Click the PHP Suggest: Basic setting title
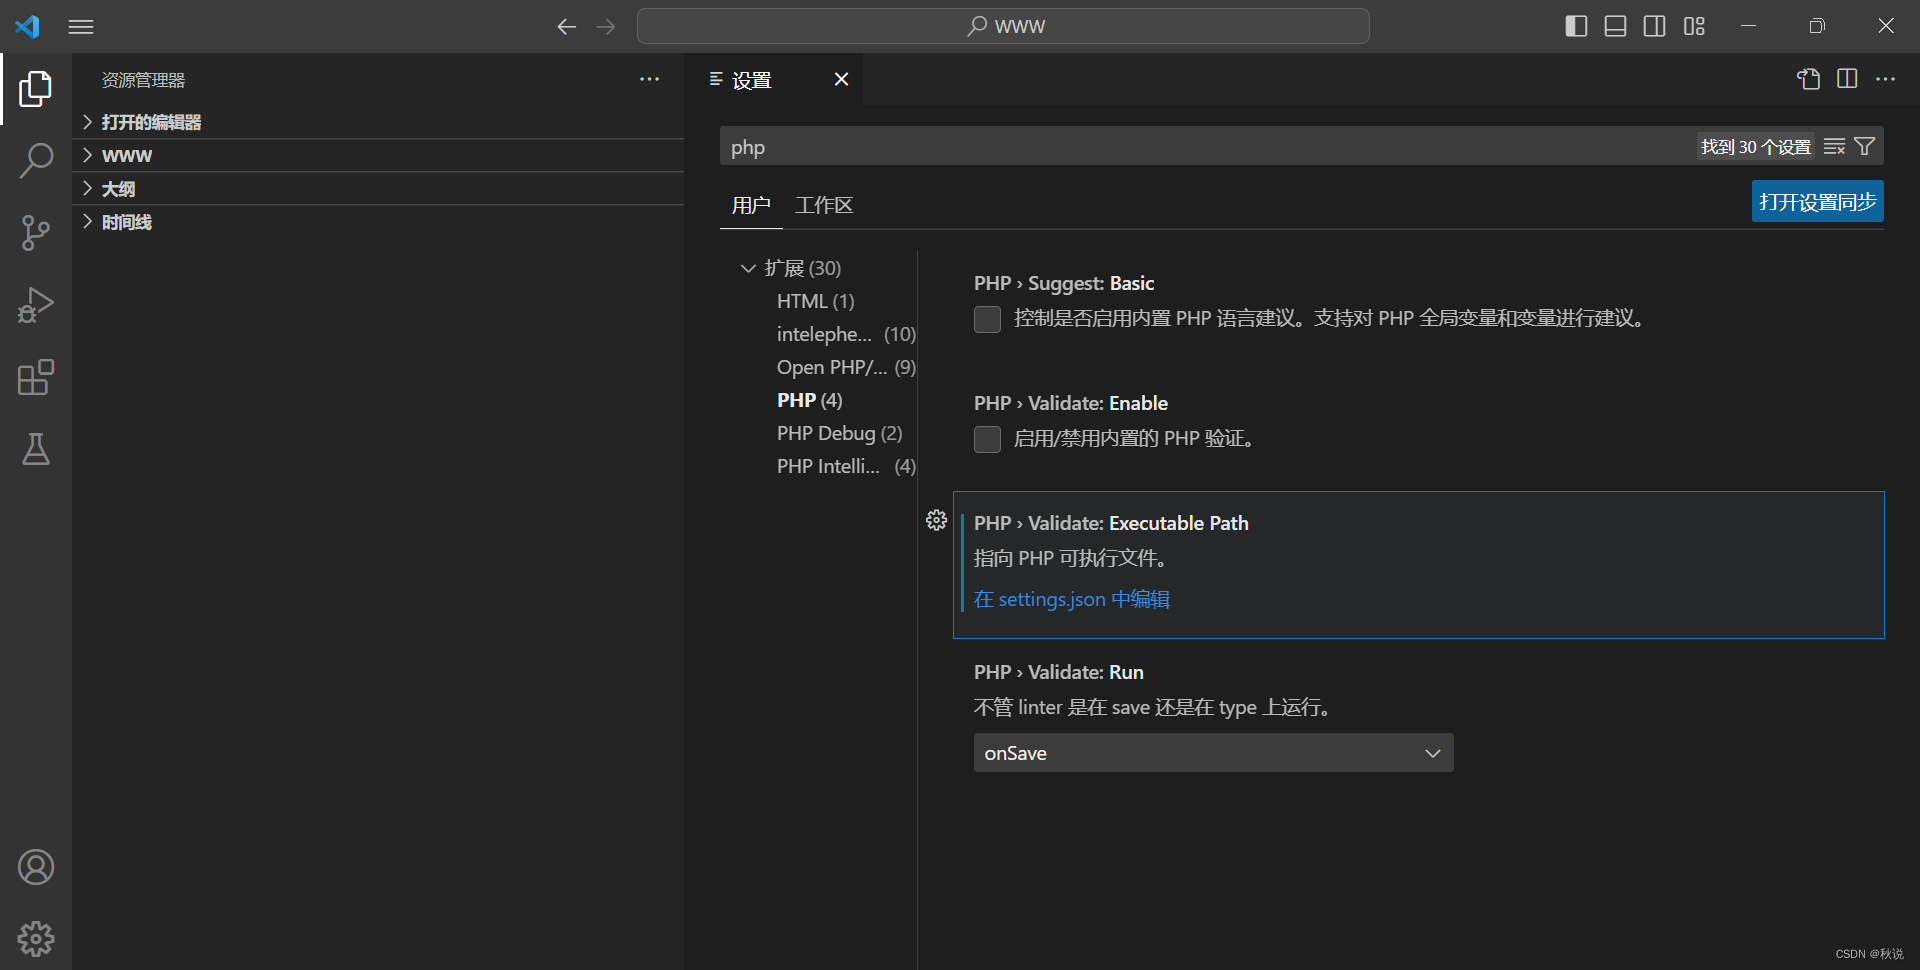The width and height of the screenshot is (1920, 970). tap(1064, 283)
